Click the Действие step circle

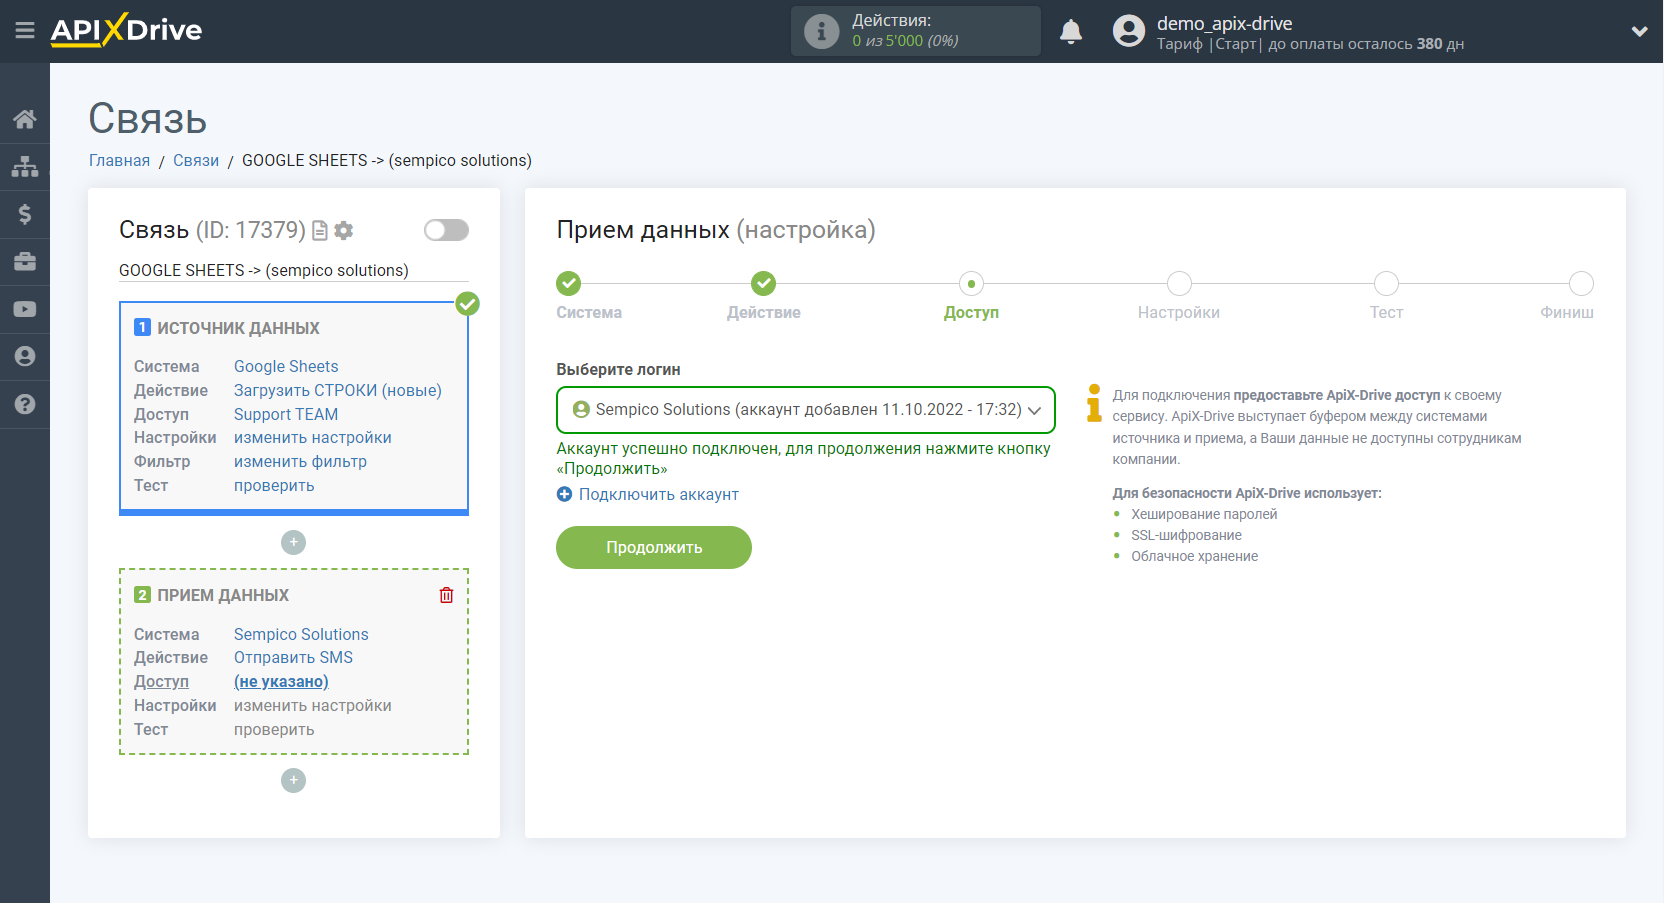pyautogui.click(x=764, y=284)
